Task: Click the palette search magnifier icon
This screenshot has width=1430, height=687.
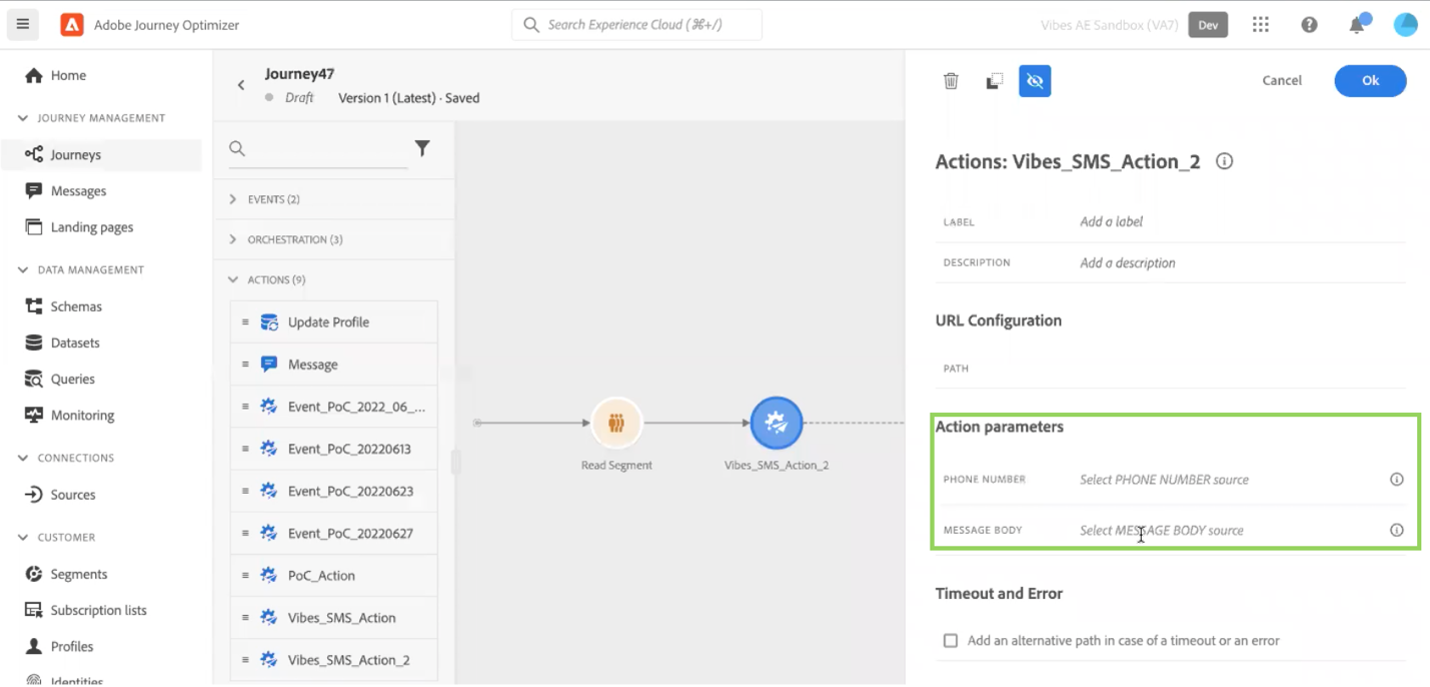Action: pos(237,148)
